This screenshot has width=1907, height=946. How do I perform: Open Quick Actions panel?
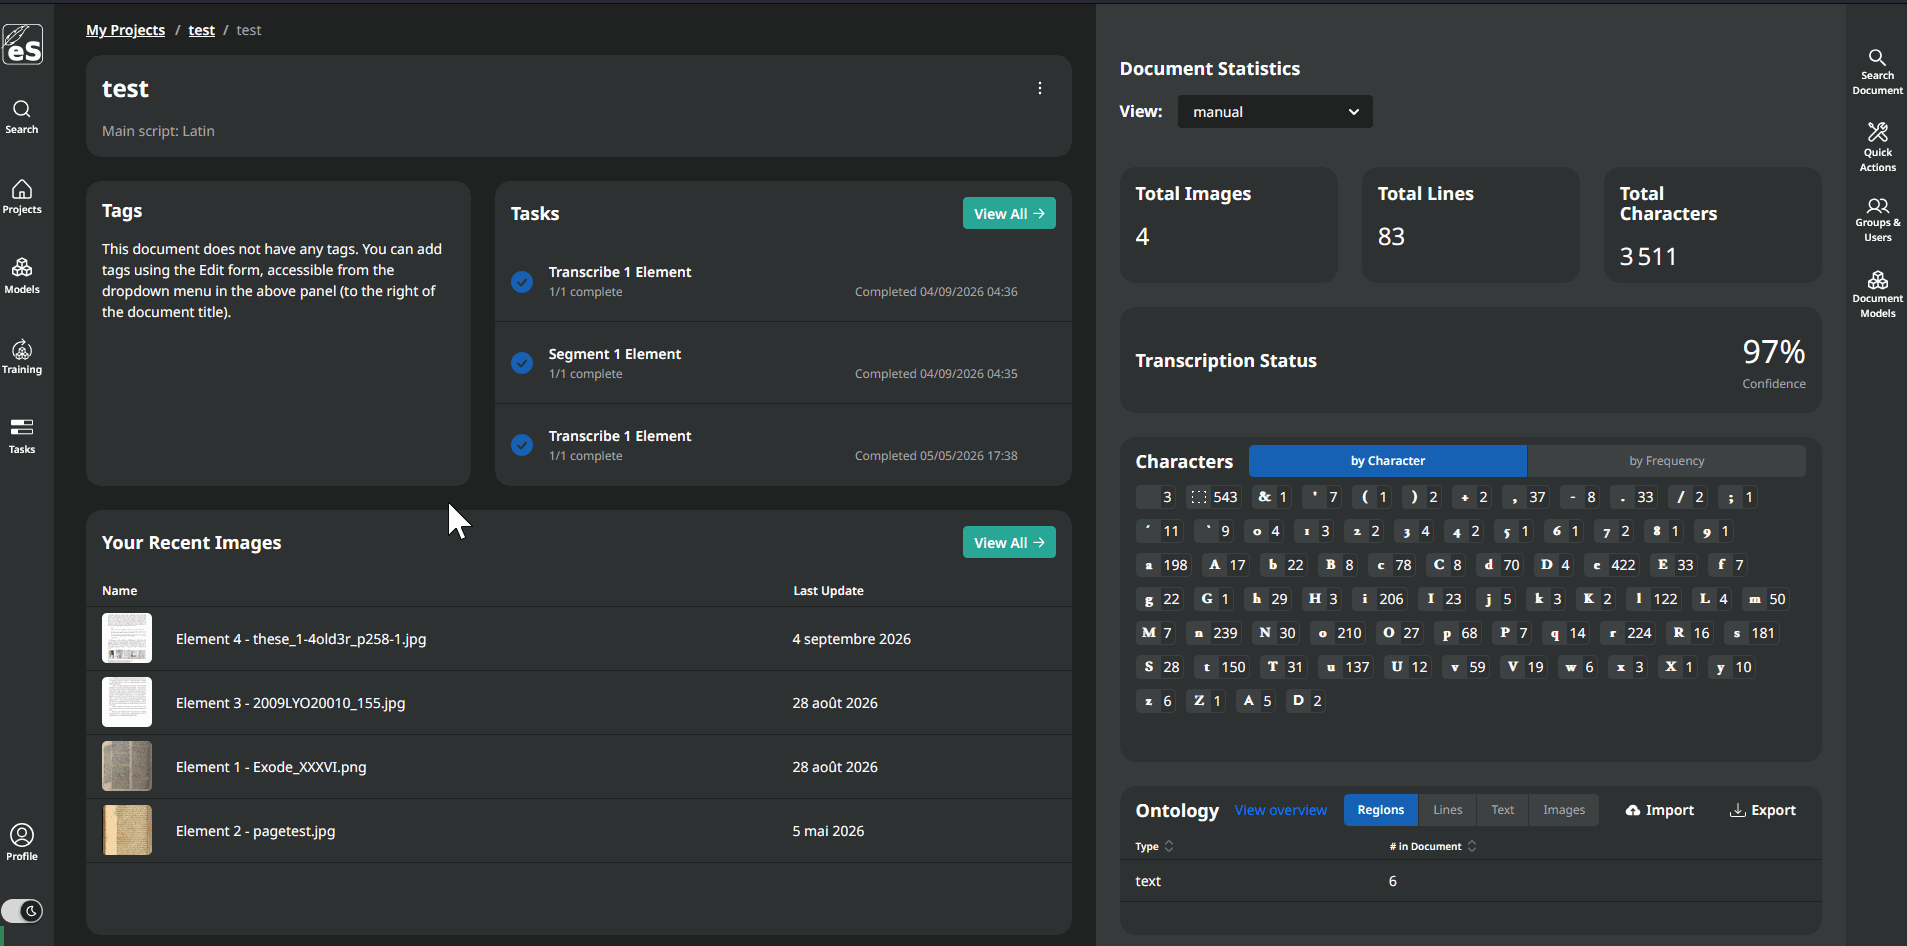[1877, 147]
